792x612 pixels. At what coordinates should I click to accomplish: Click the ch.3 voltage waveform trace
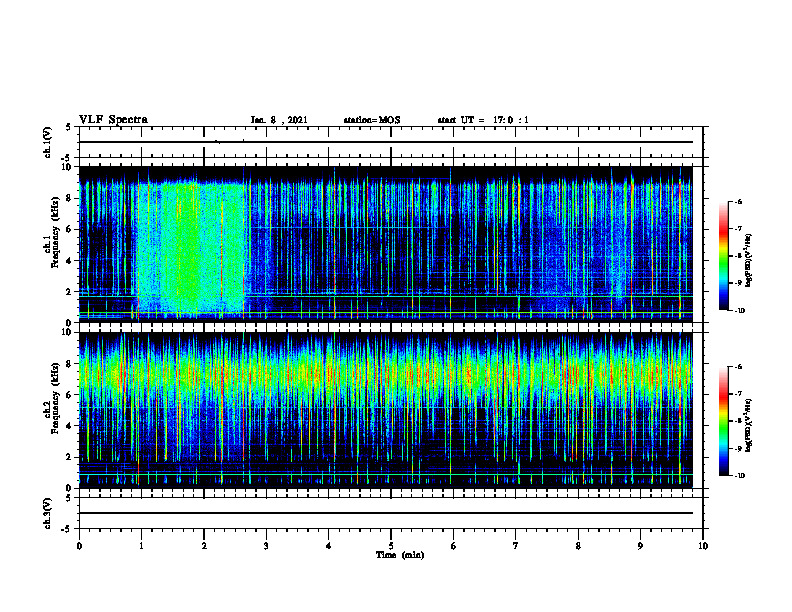pyautogui.click(x=386, y=513)
